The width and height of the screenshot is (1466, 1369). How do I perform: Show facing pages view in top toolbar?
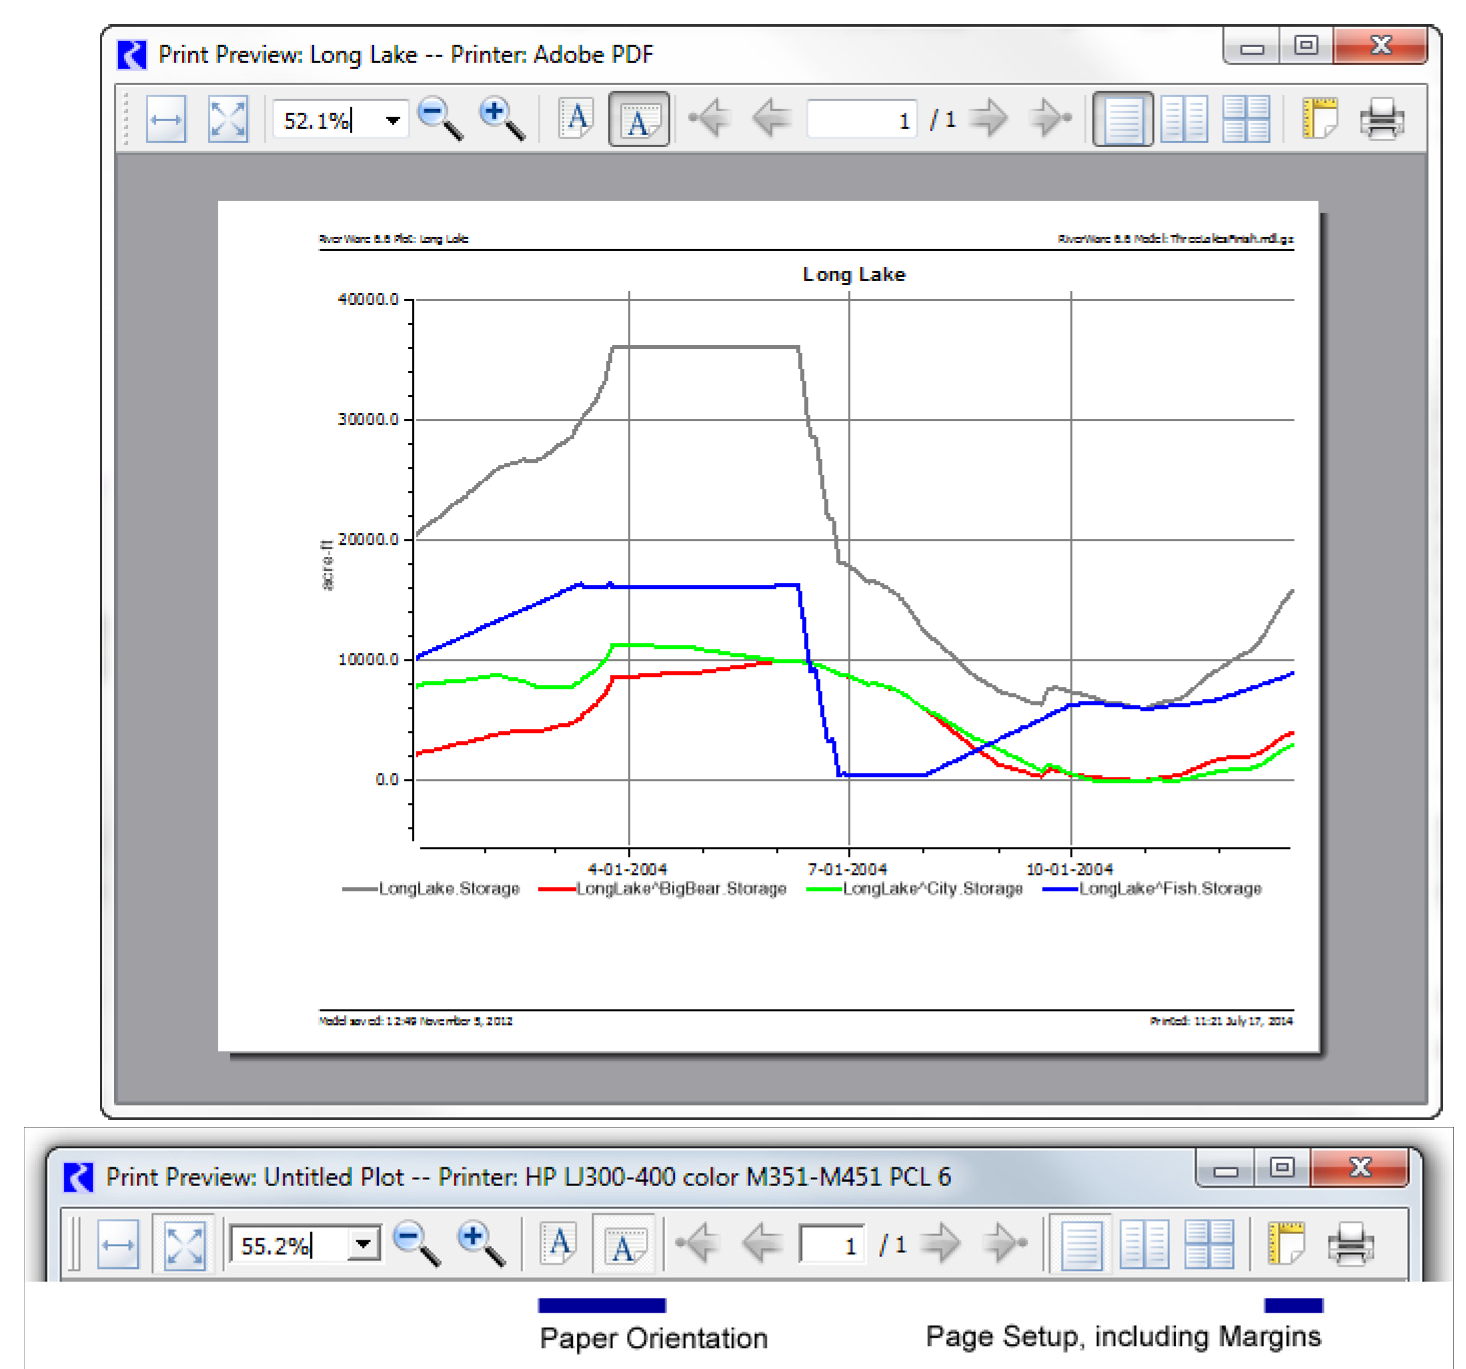[1184, 120]
